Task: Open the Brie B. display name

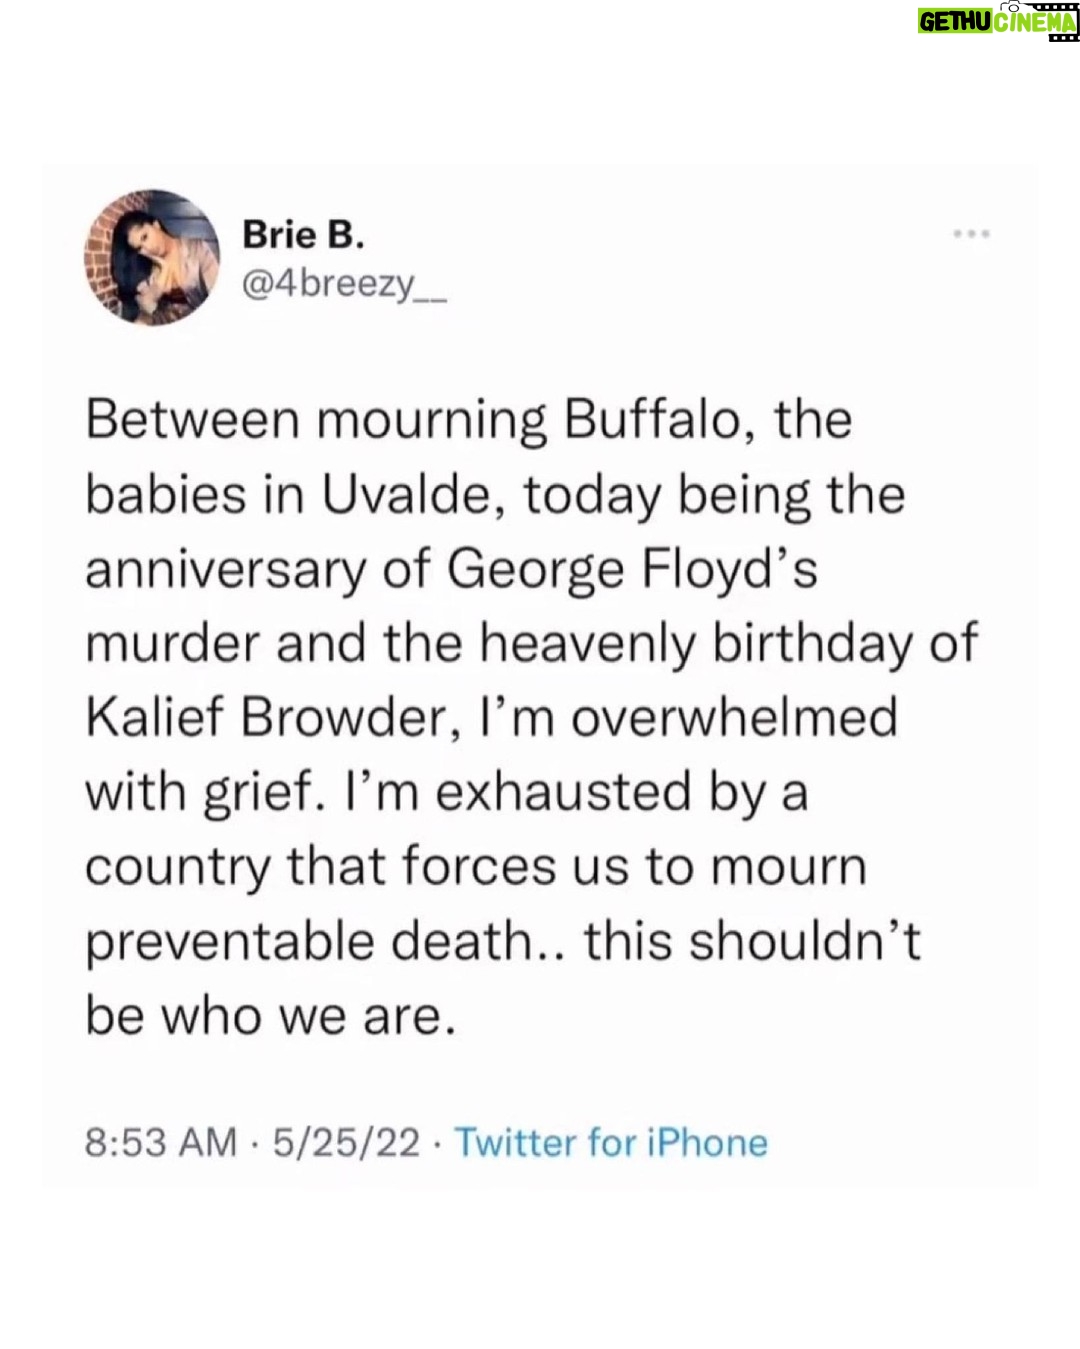Action: 304,238
